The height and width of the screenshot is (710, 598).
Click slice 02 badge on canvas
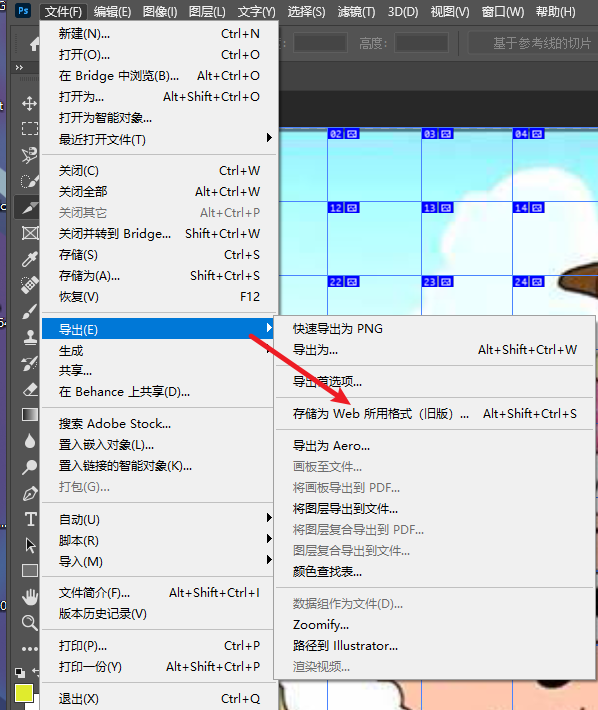tap(343, 134)
